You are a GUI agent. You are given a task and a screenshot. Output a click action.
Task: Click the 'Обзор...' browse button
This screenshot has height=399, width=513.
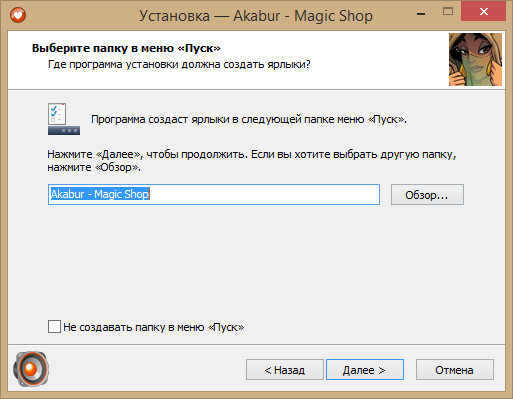(427, 195)
